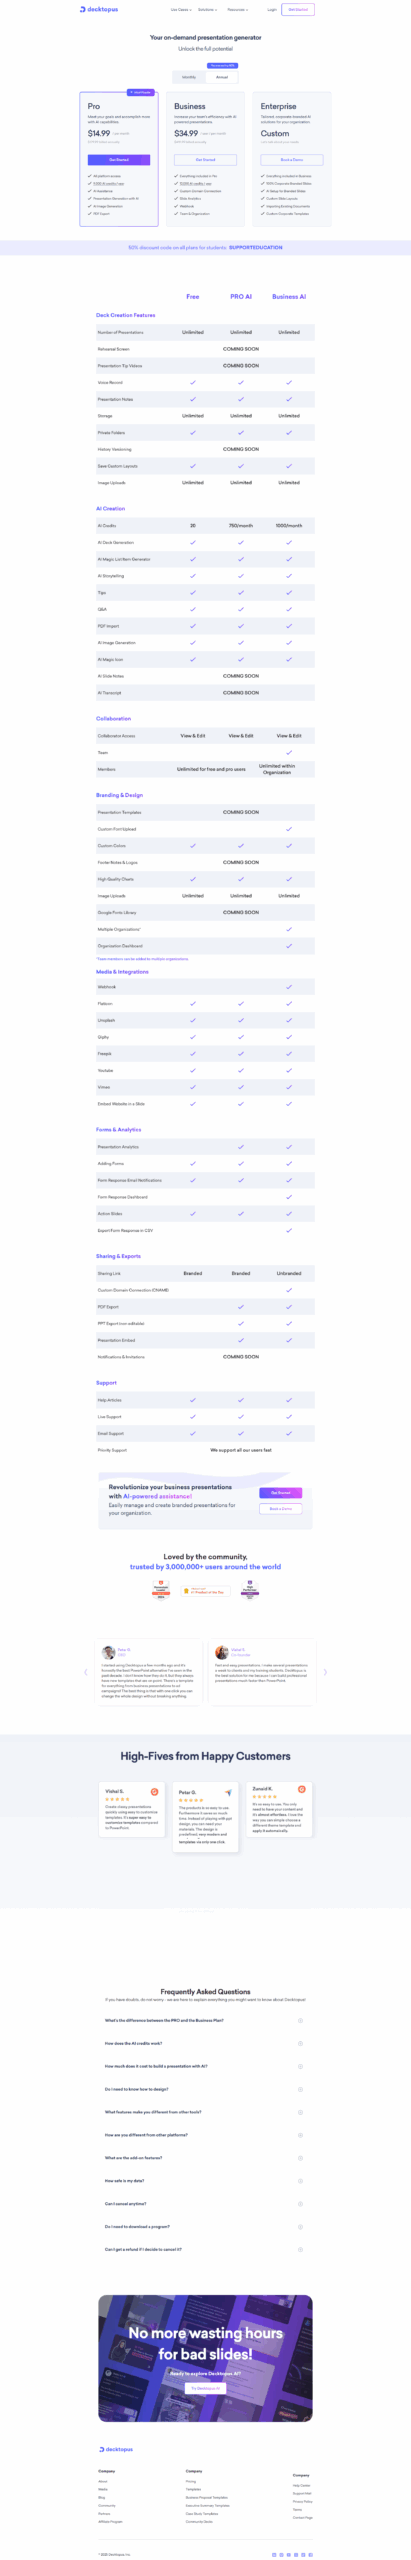Image resolution: width=411 pixels, height=2560 pixels.
Task: Click the Try Decktopus AI button
Action: [x=205, y=2387]
